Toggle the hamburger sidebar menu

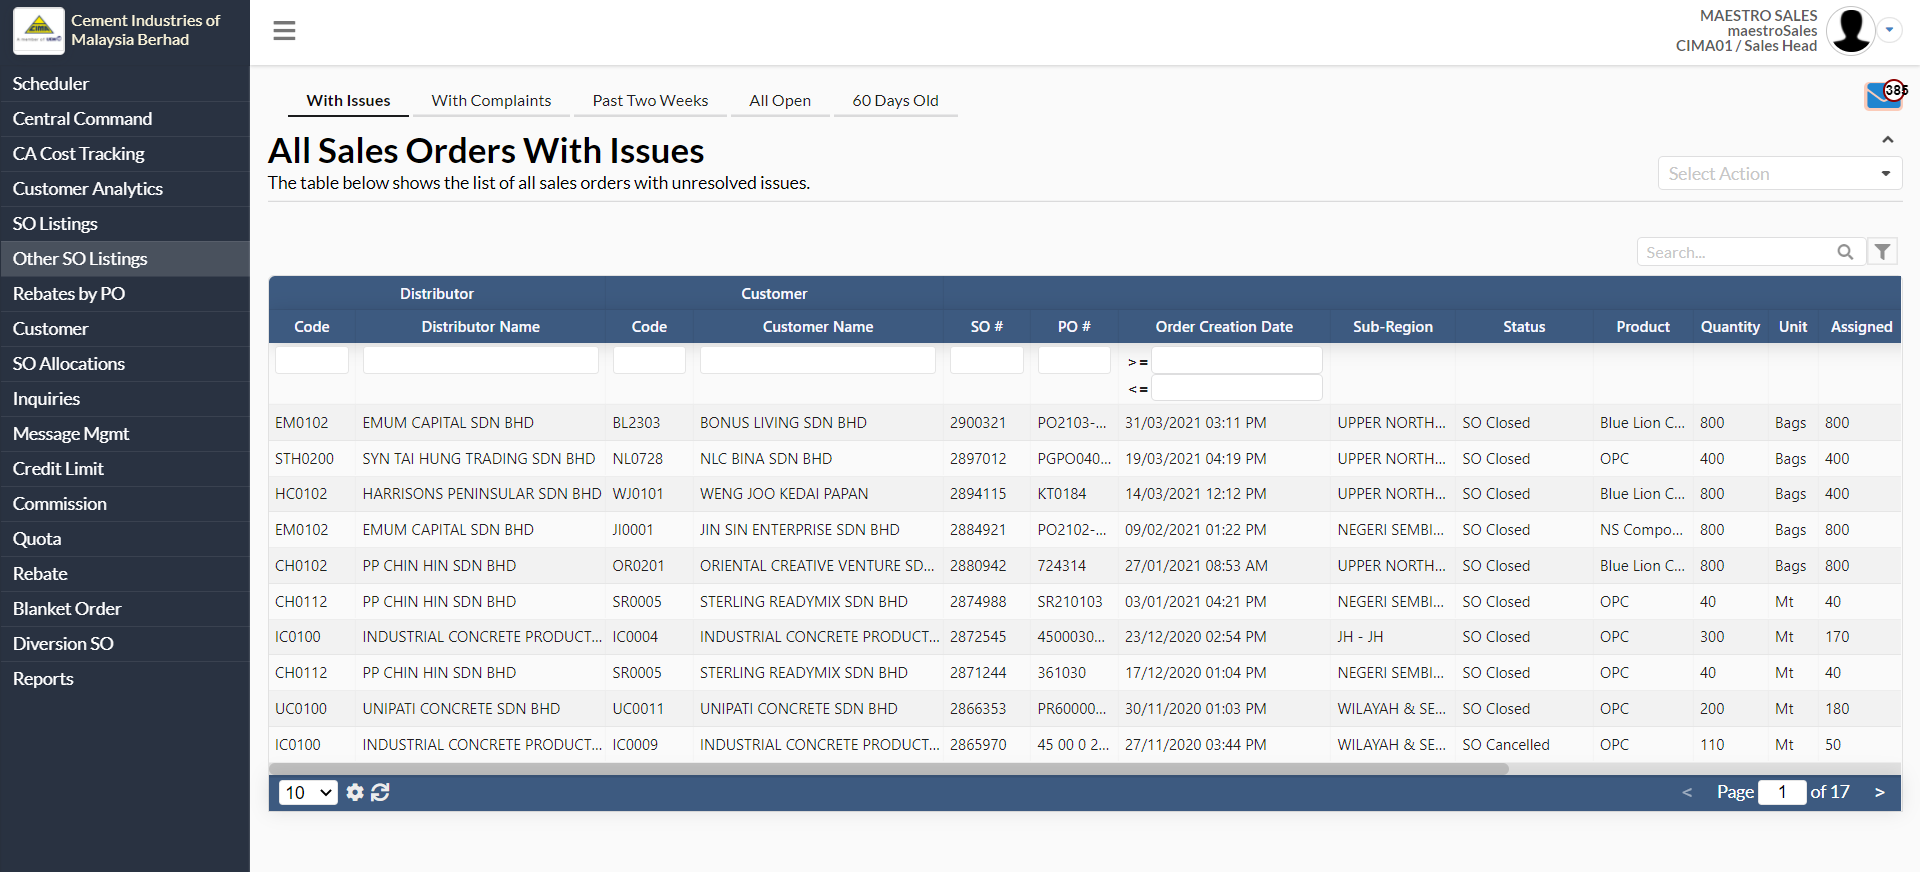pyautogui.click(x=284, y=31)
